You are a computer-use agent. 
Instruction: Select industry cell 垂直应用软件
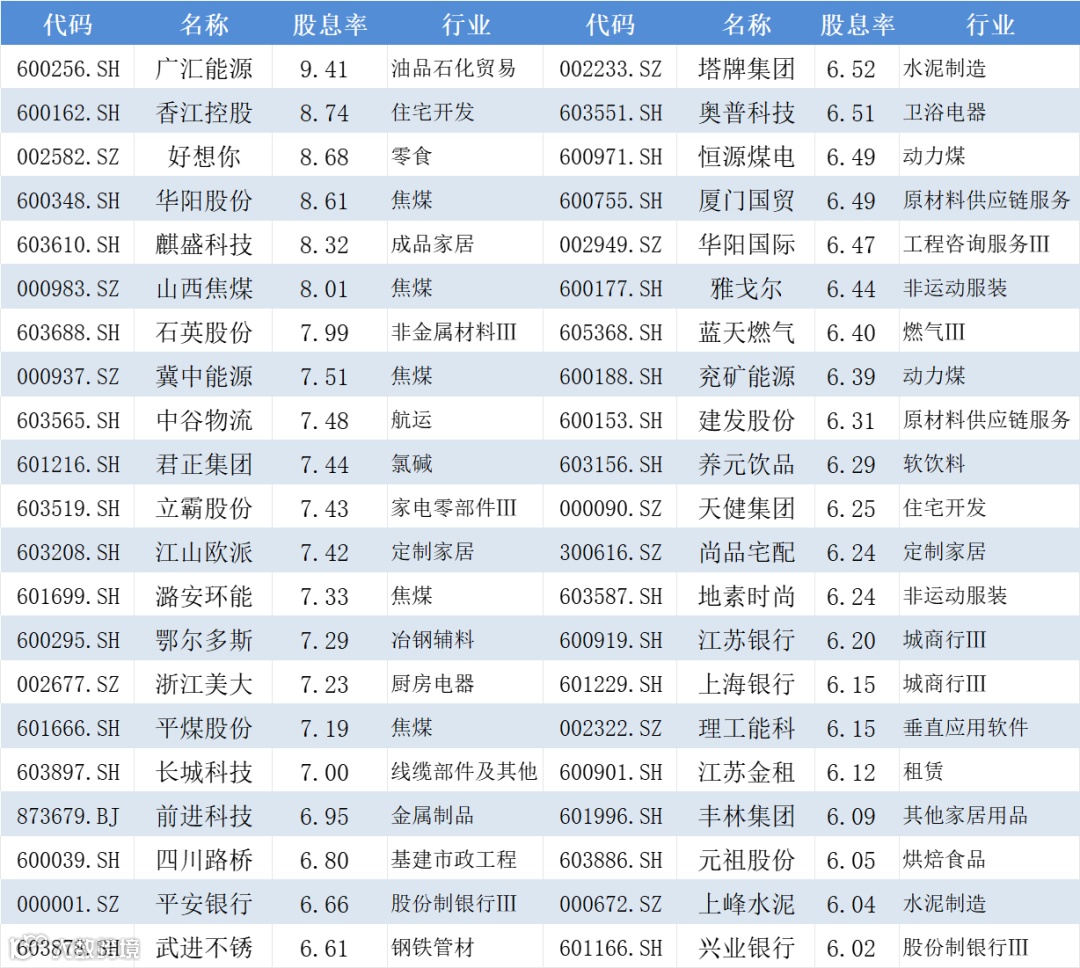click(966, 728)
